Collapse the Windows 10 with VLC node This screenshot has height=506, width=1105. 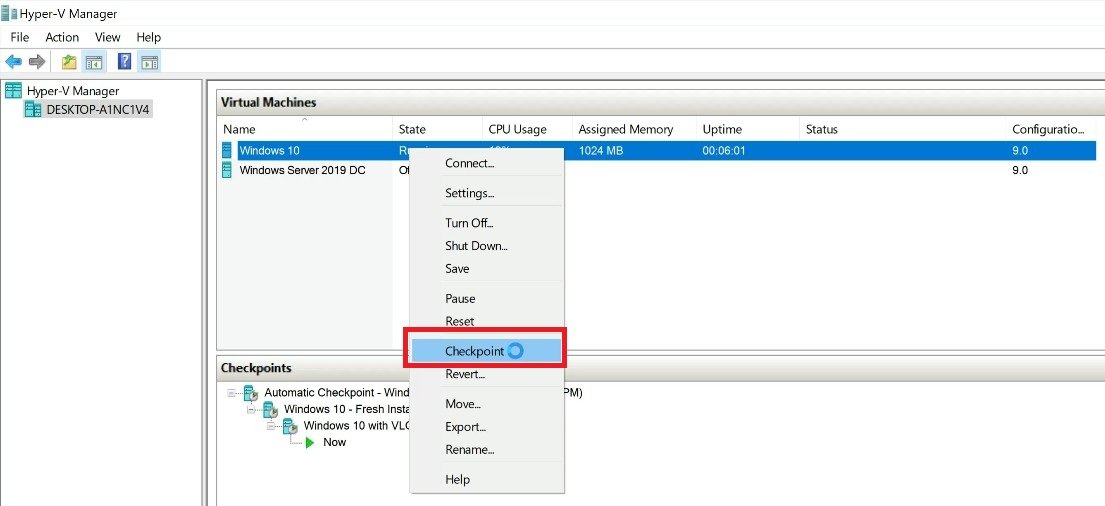(x=272, y=426)
